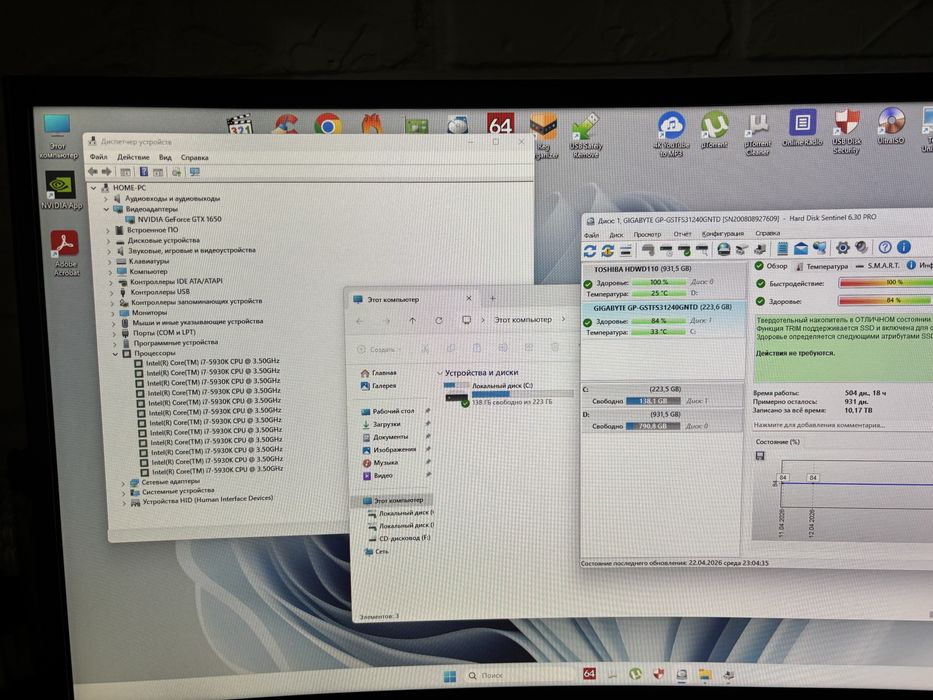Open the NVIDIA App desktop shortcut

coord(61,190)
